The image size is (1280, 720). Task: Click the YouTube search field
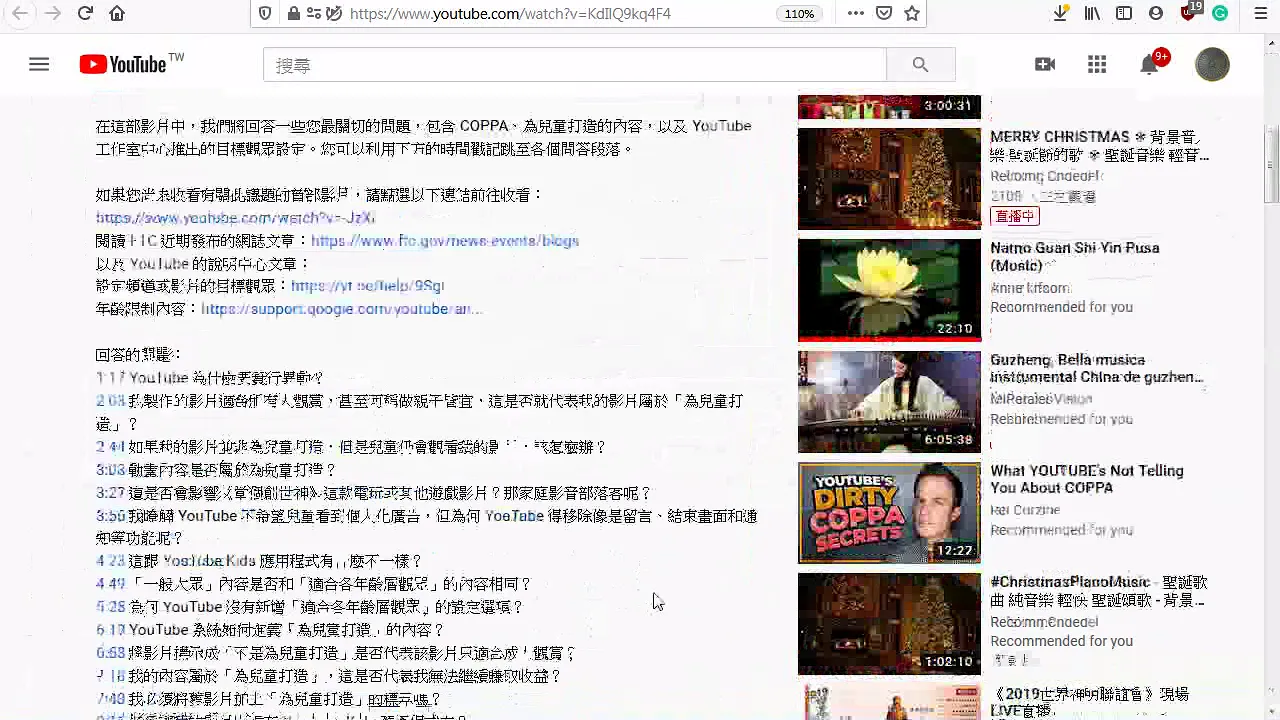pos(575,65)
